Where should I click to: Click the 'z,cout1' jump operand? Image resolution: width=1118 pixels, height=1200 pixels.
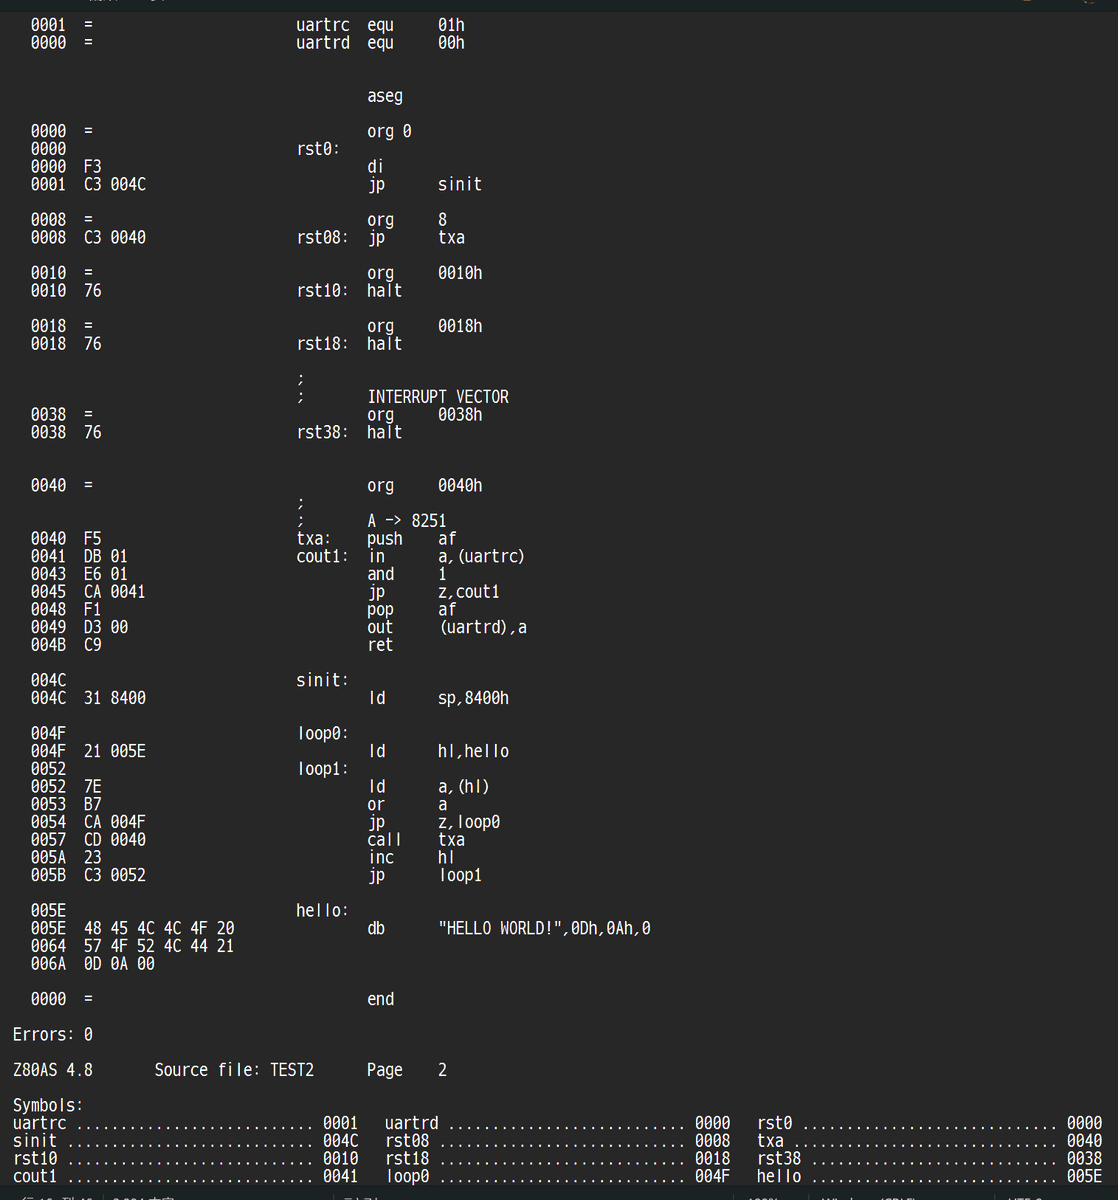469,592
